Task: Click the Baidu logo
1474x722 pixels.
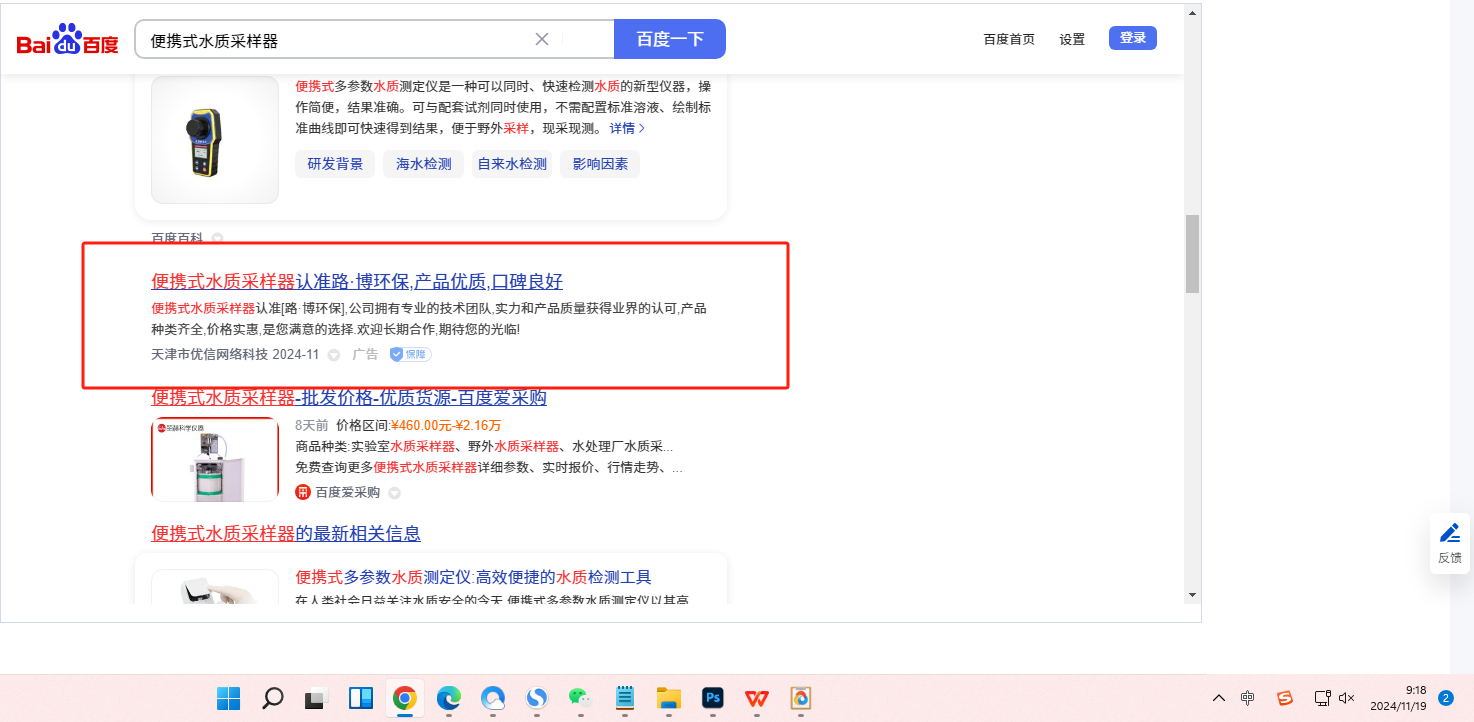Action: [67, 40]
